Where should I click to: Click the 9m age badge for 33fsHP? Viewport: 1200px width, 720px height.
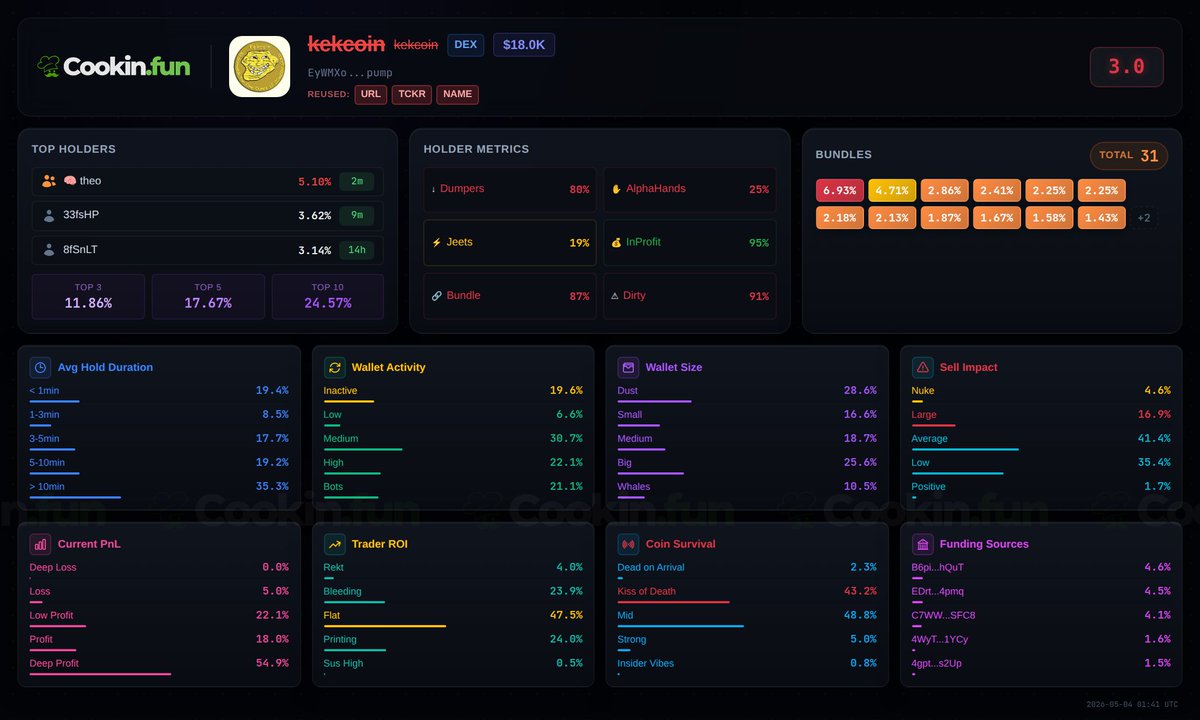coord(357,215)
